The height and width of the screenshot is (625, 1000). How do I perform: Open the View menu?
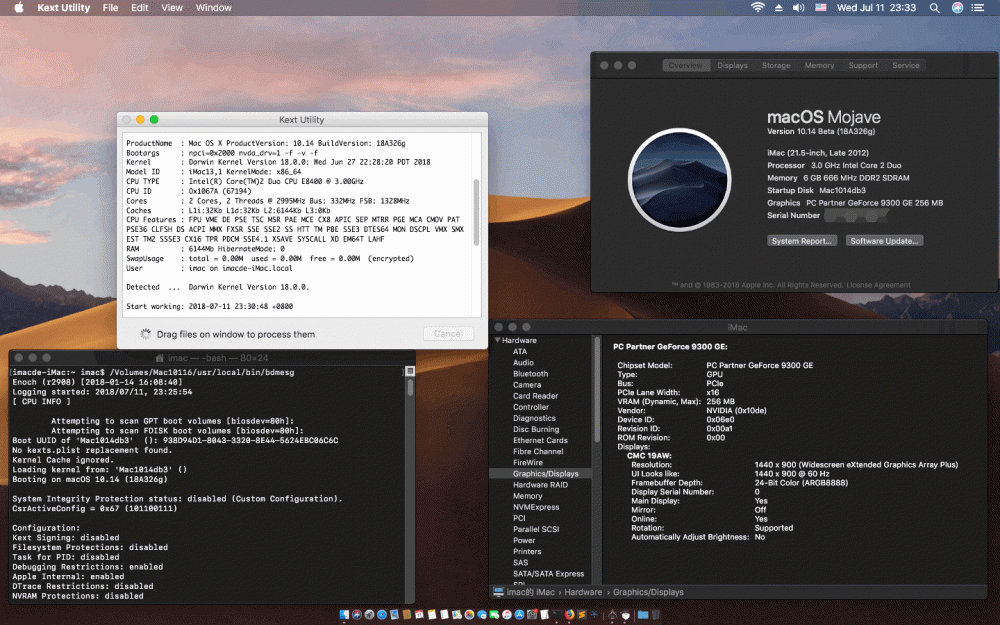[172, 8]
